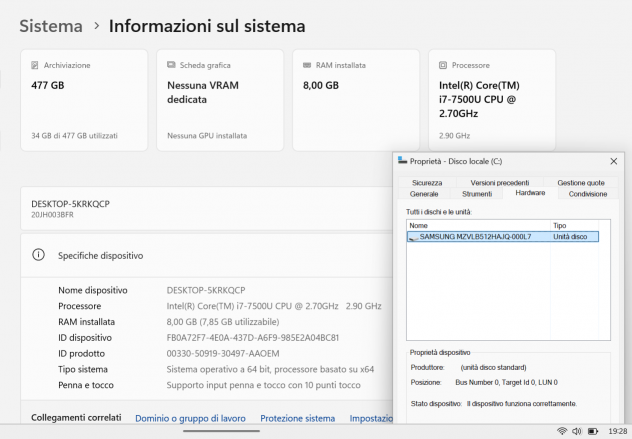The image size is (632, 439).
Task: Click the ID prodotto value 00330-50919-30497-AAOEM
Action: [223, 354]
